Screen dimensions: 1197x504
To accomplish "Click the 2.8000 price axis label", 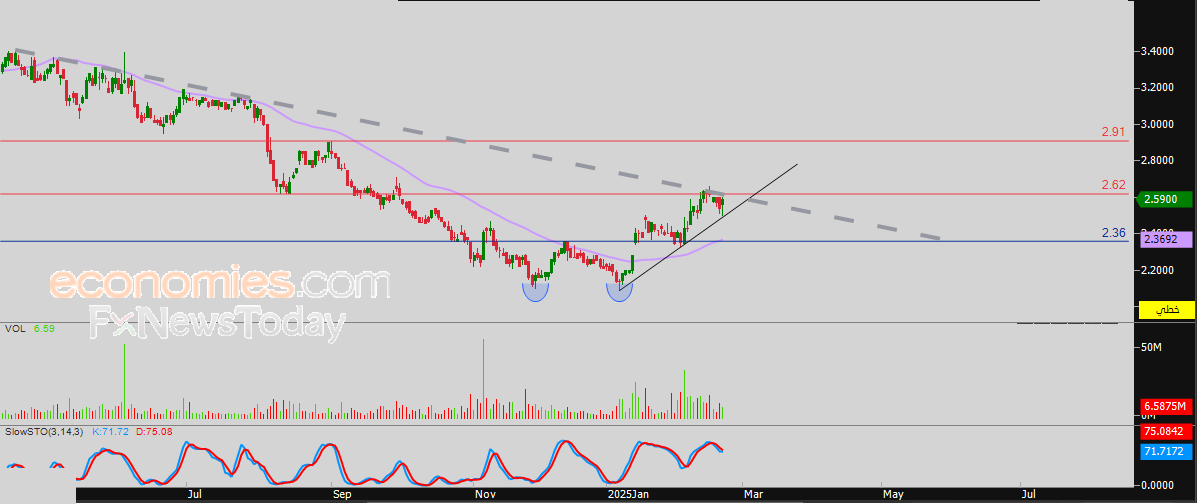I will (x=1157, y=160).
